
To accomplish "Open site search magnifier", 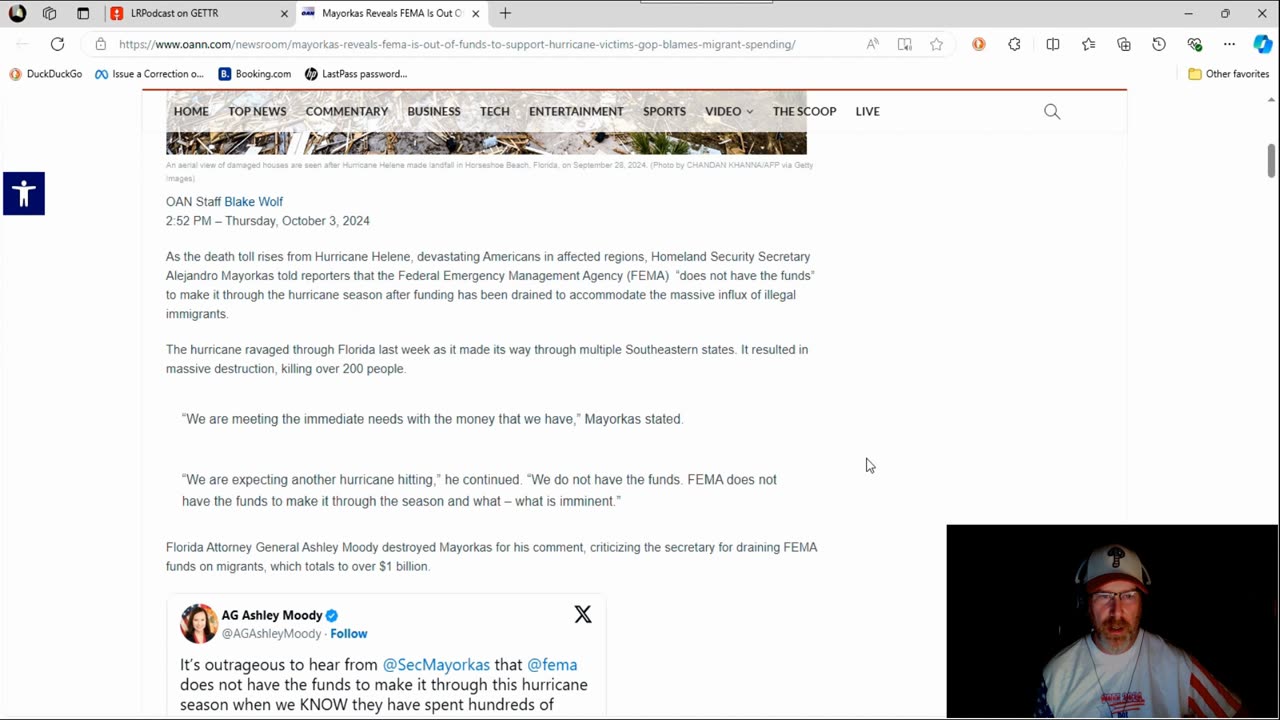I will [1052, 111].
